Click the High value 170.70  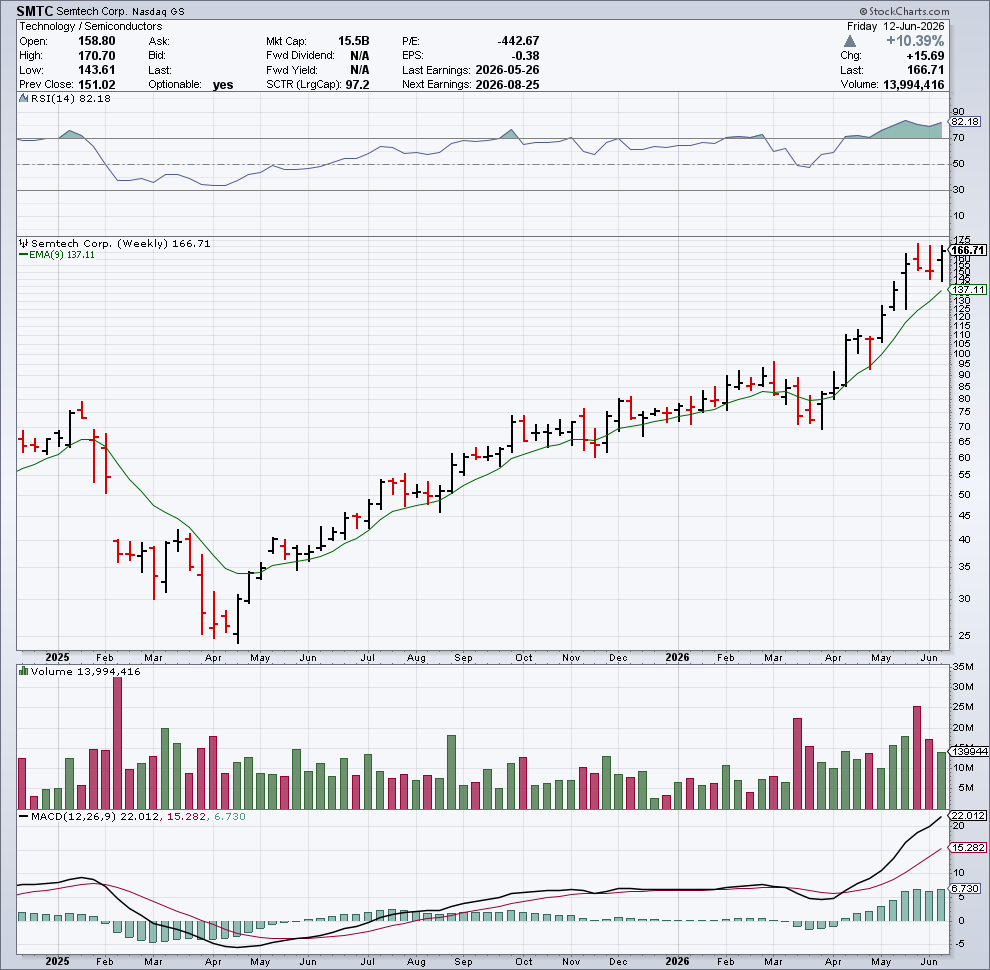(x=97, y=56)
